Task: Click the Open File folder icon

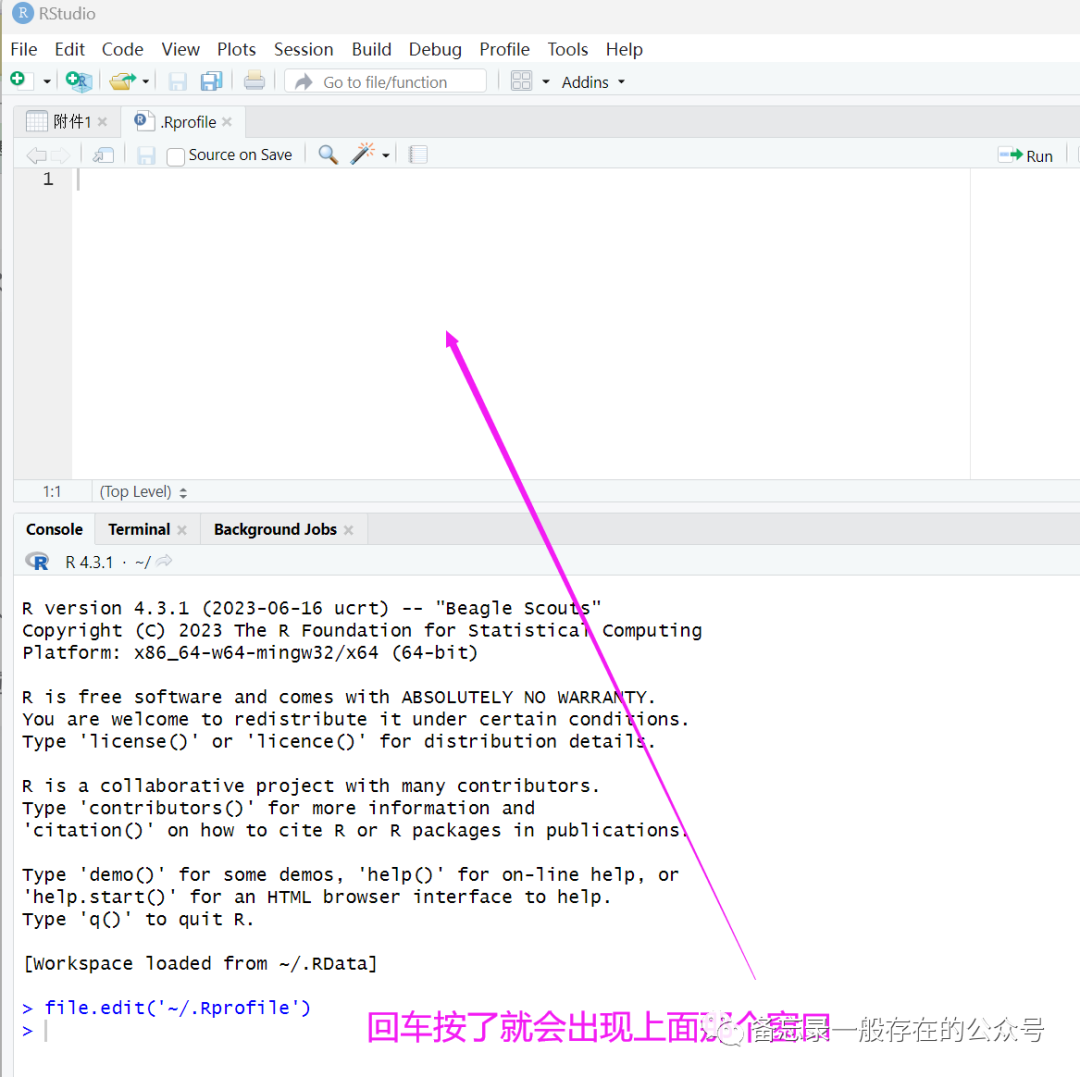Action: click(x=123, y=81)
